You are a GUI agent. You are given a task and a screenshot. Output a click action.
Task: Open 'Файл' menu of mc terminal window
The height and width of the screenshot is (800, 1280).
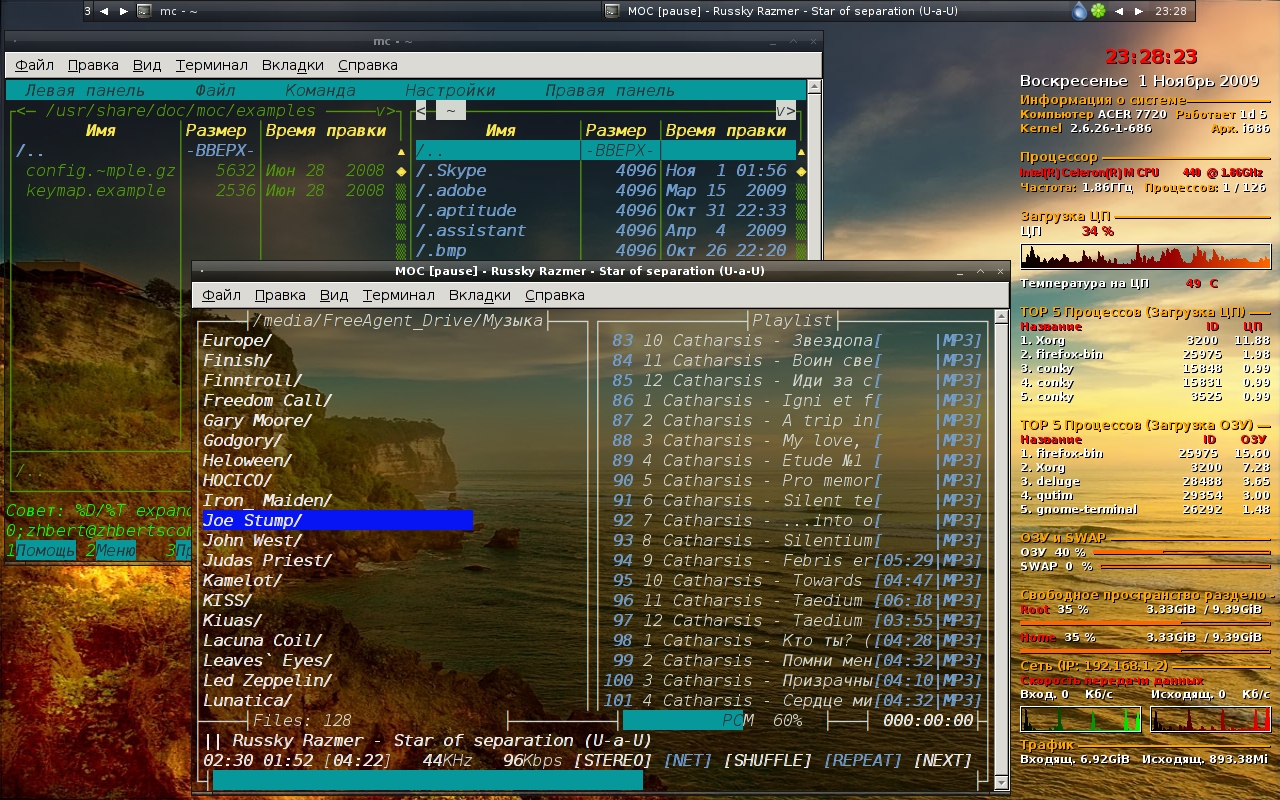(x=34, y=65)
